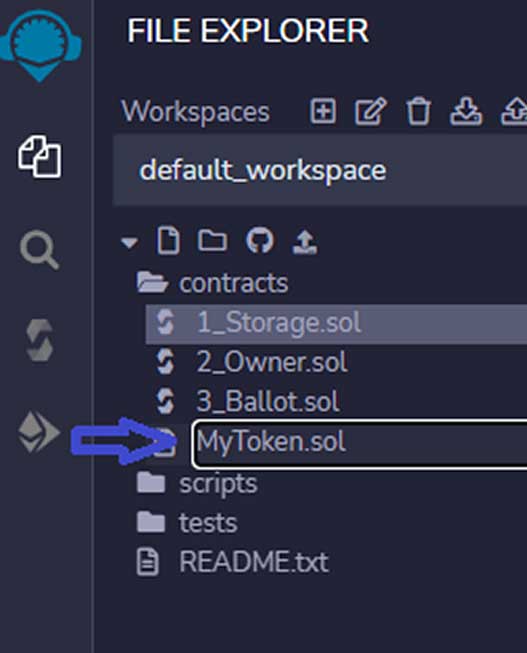The width and height of the screenshot is (527, 653).
Task: Open the File Explorer sidebar icon
Action: tap(40, 156)
